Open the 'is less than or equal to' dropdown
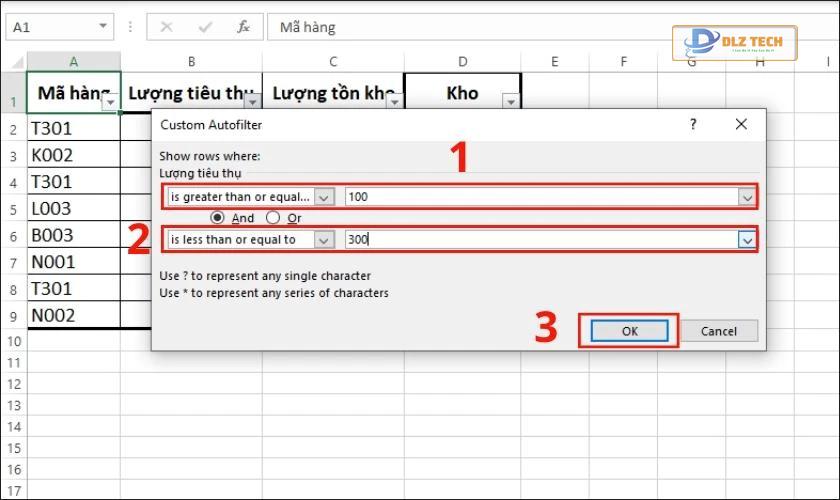The width and height of the screenshot is (840, 500). [324, 240]
